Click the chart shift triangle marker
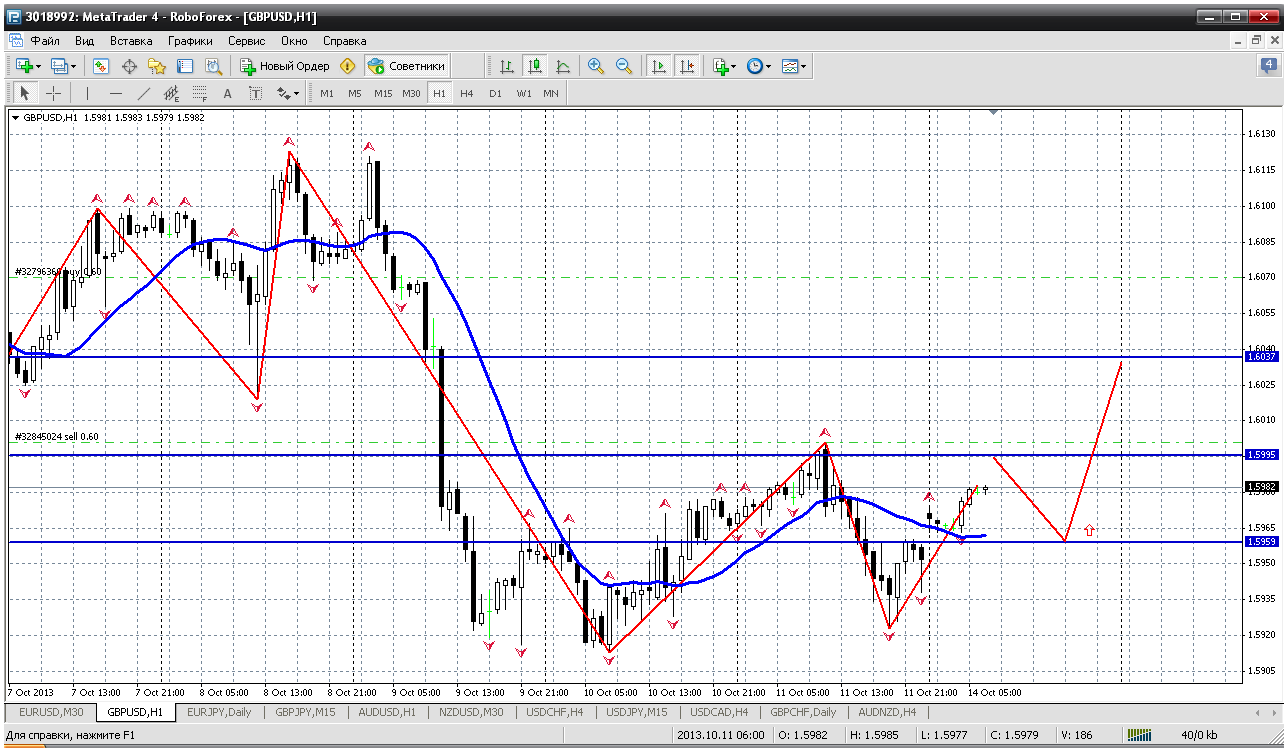The width and height of the screenshot is (1288, 748). click(x=993, y=113)
